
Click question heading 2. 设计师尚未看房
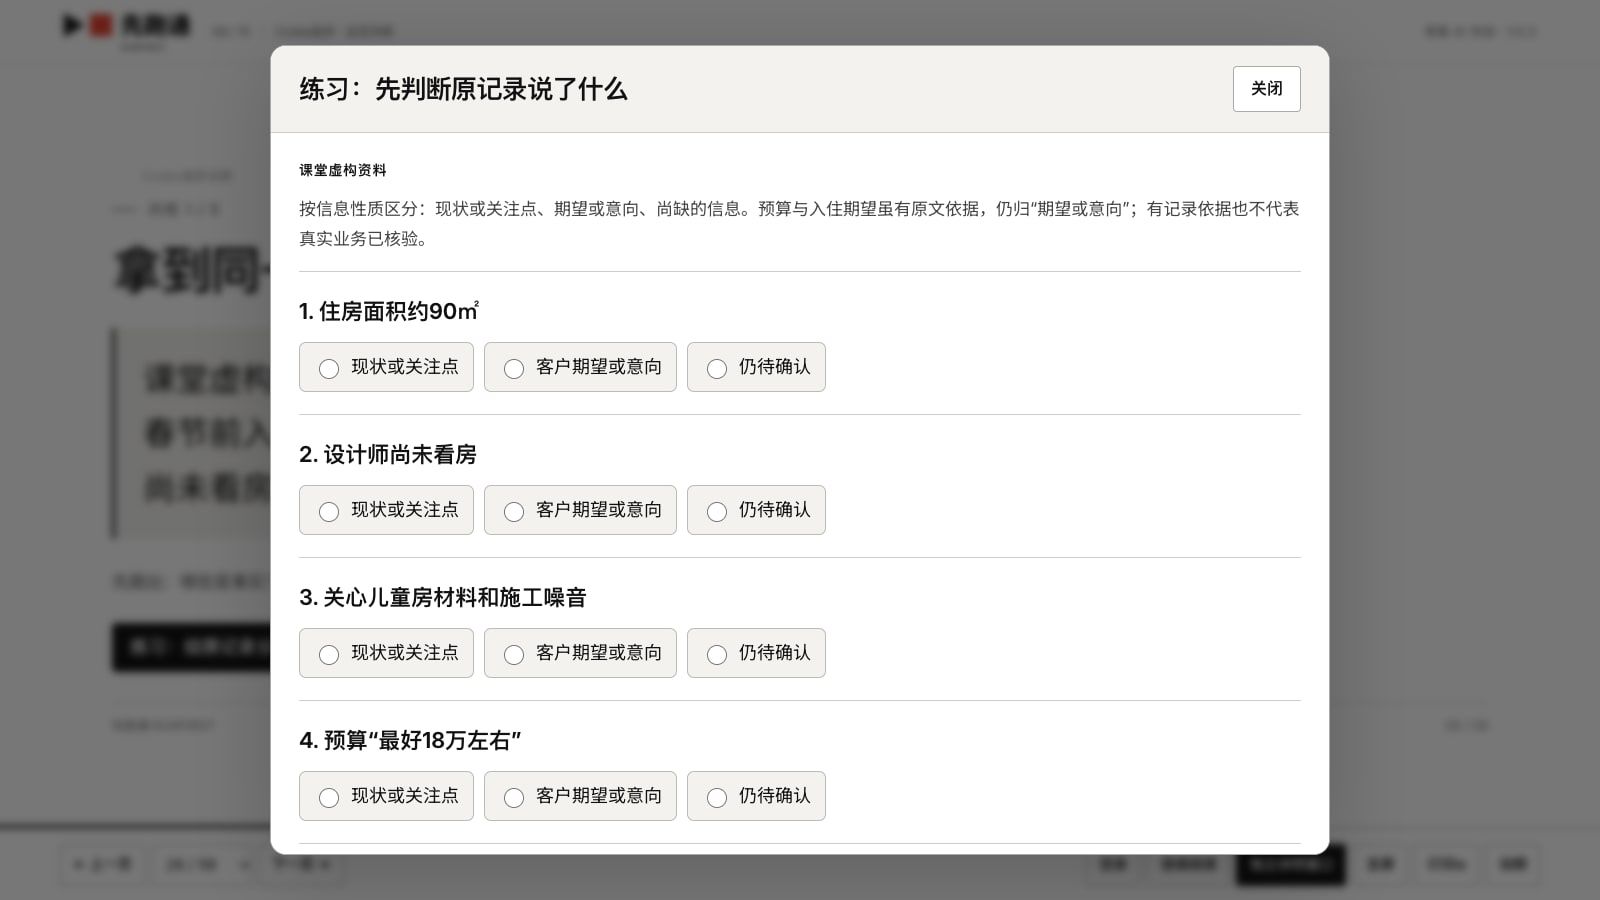[x=388, y=454]
